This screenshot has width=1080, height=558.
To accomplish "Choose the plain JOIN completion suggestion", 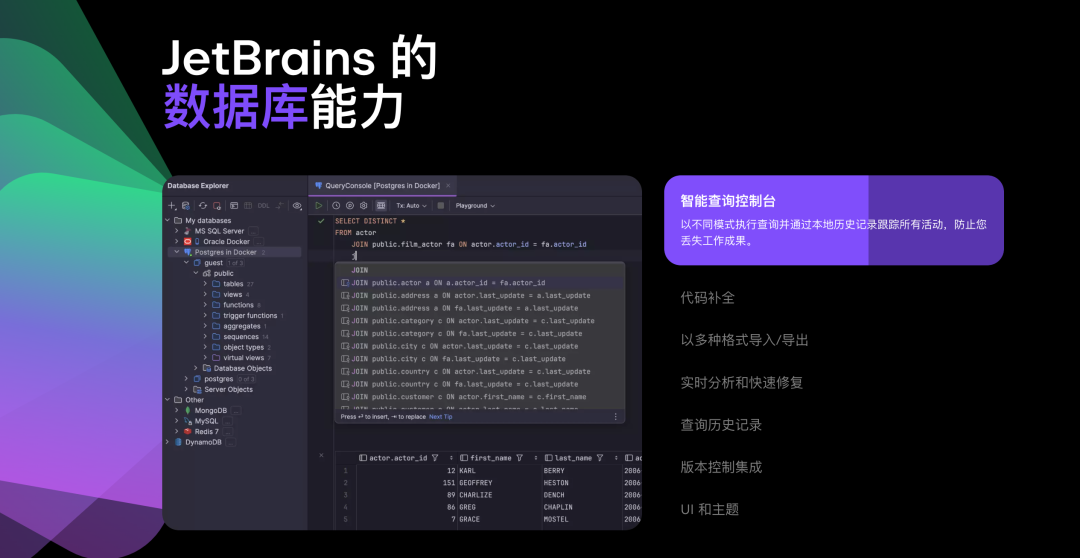I will point(479,270).
